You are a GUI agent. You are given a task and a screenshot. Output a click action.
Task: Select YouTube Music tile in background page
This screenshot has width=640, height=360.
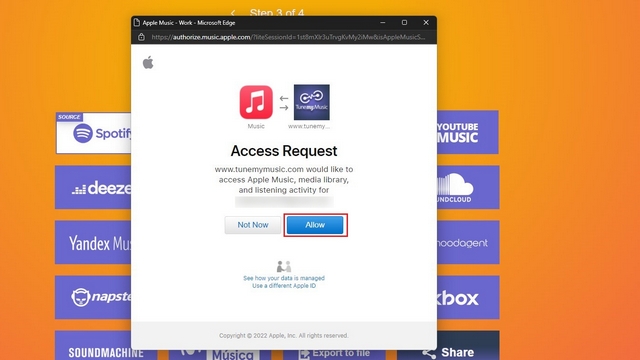468,132
